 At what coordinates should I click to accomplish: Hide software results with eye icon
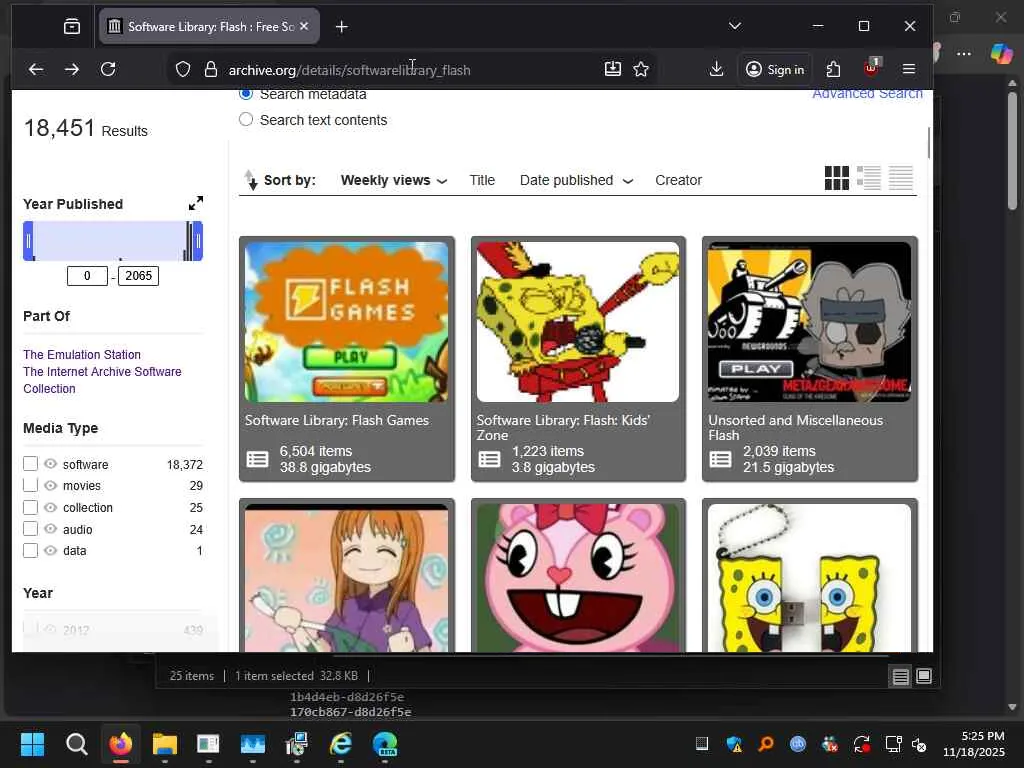(x=50, y=464)
